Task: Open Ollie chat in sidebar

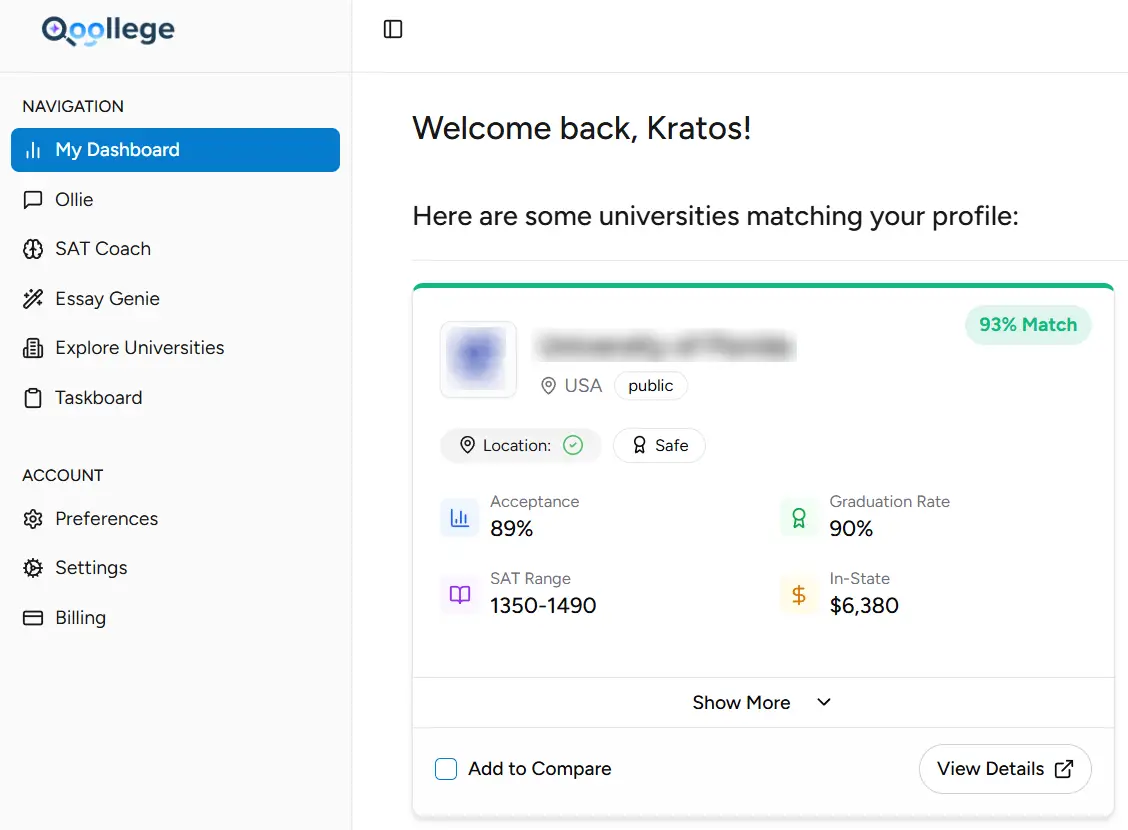Action: coord(74,200)
